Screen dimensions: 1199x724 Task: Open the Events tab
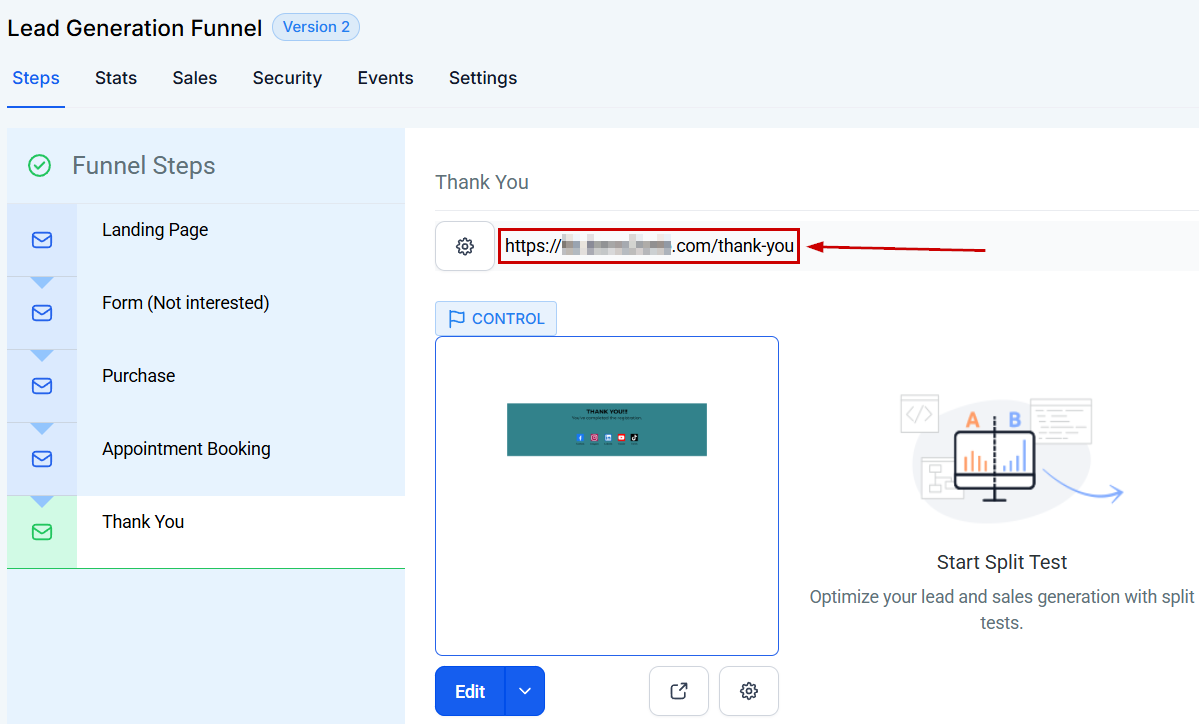[x=385, y=78]
